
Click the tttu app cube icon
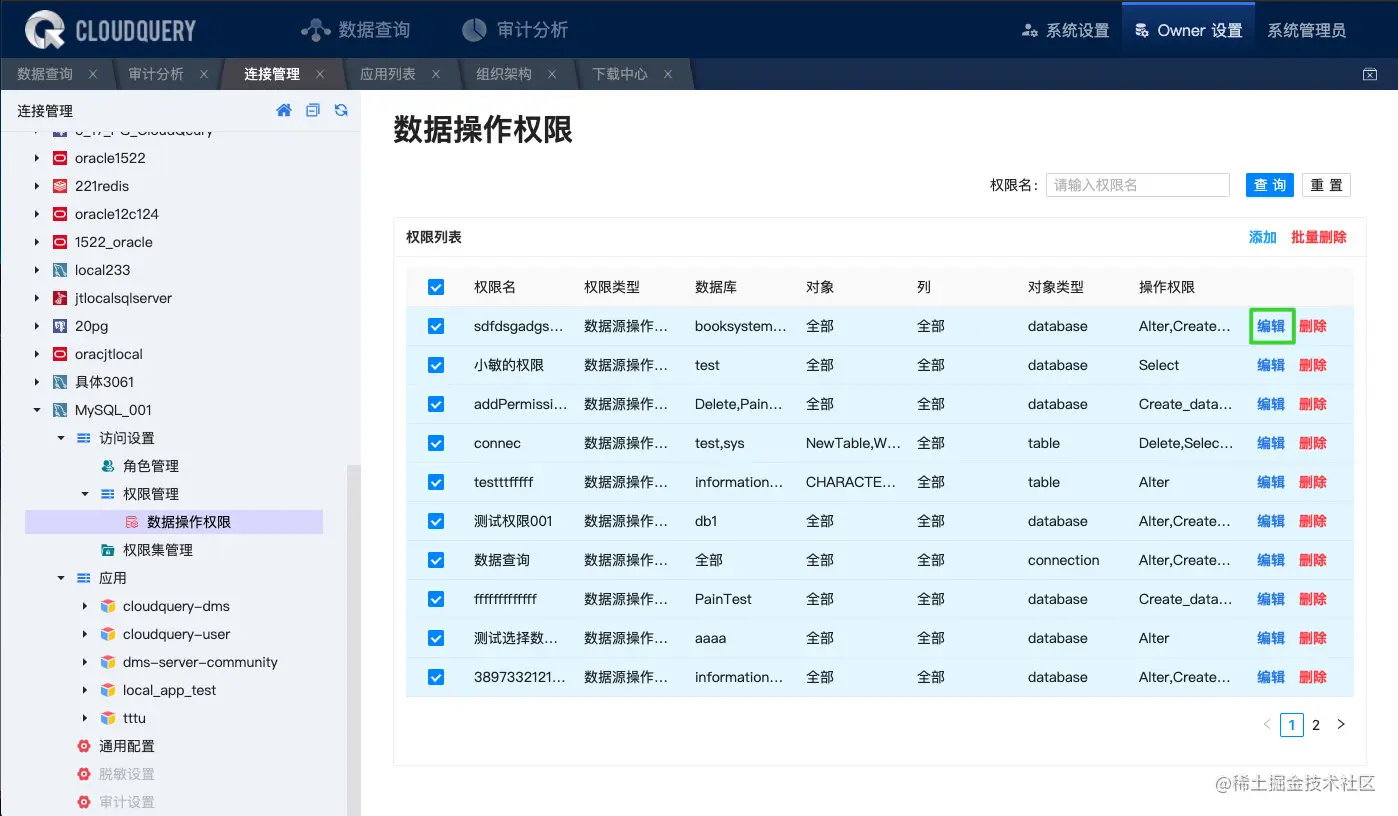point(108,718)
